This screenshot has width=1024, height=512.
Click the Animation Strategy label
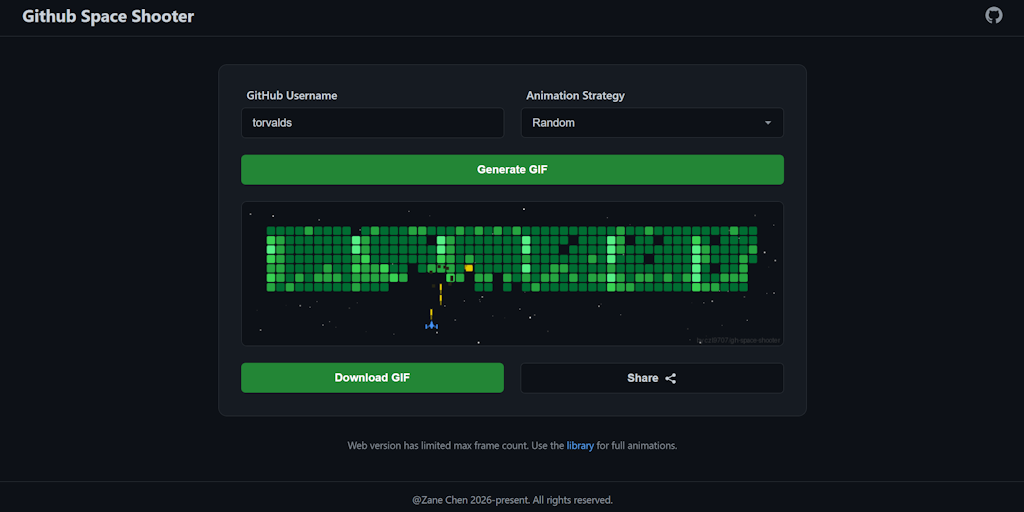575,96
